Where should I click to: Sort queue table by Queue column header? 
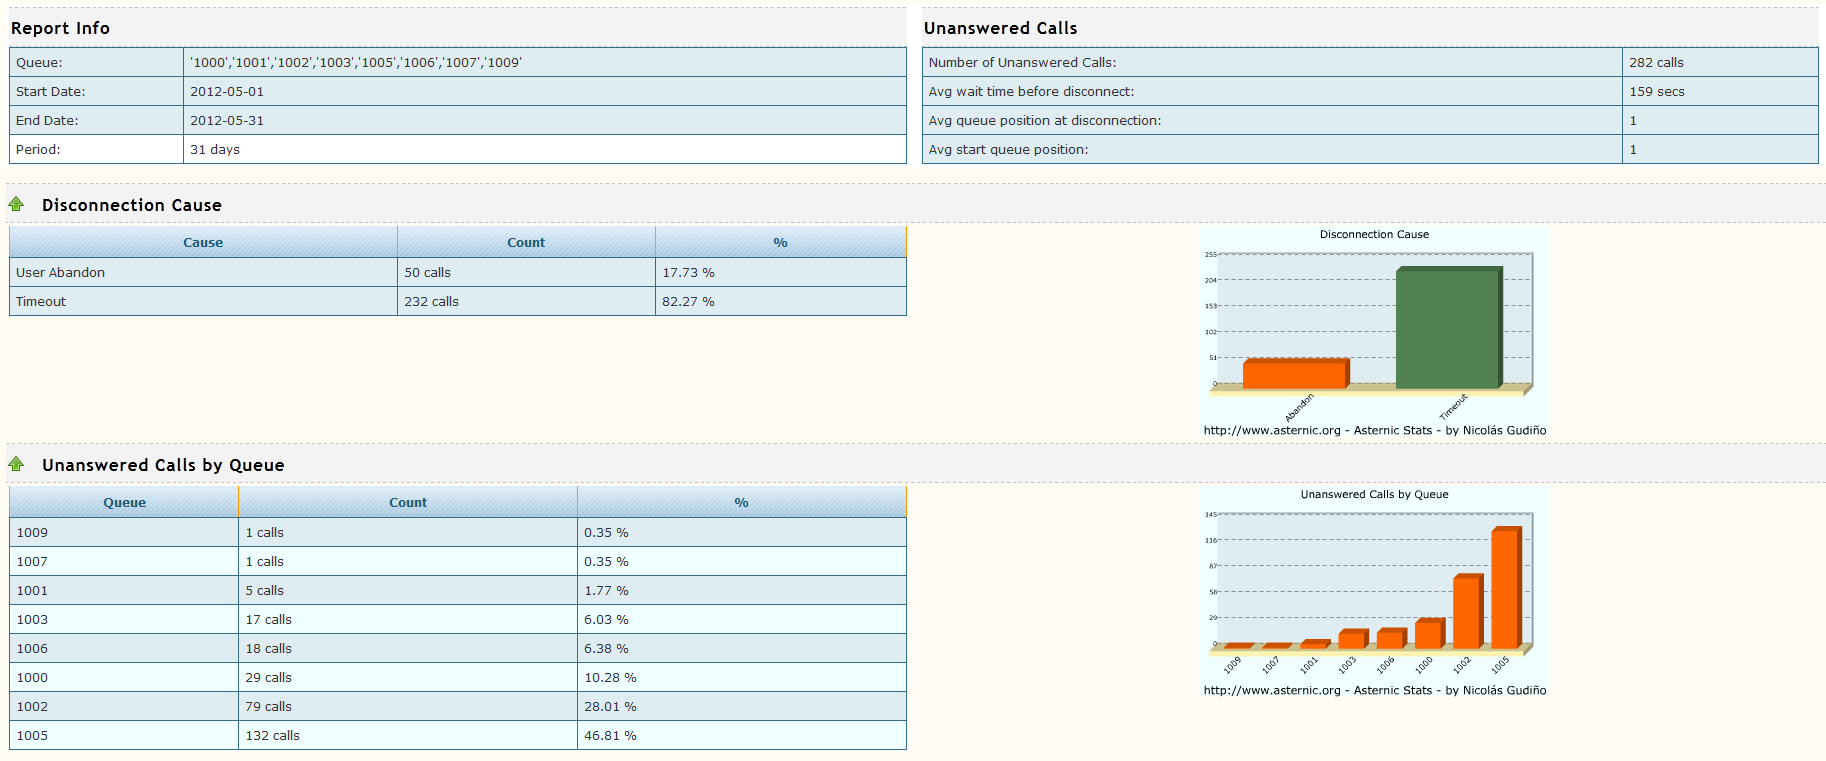tap(125, 502)
